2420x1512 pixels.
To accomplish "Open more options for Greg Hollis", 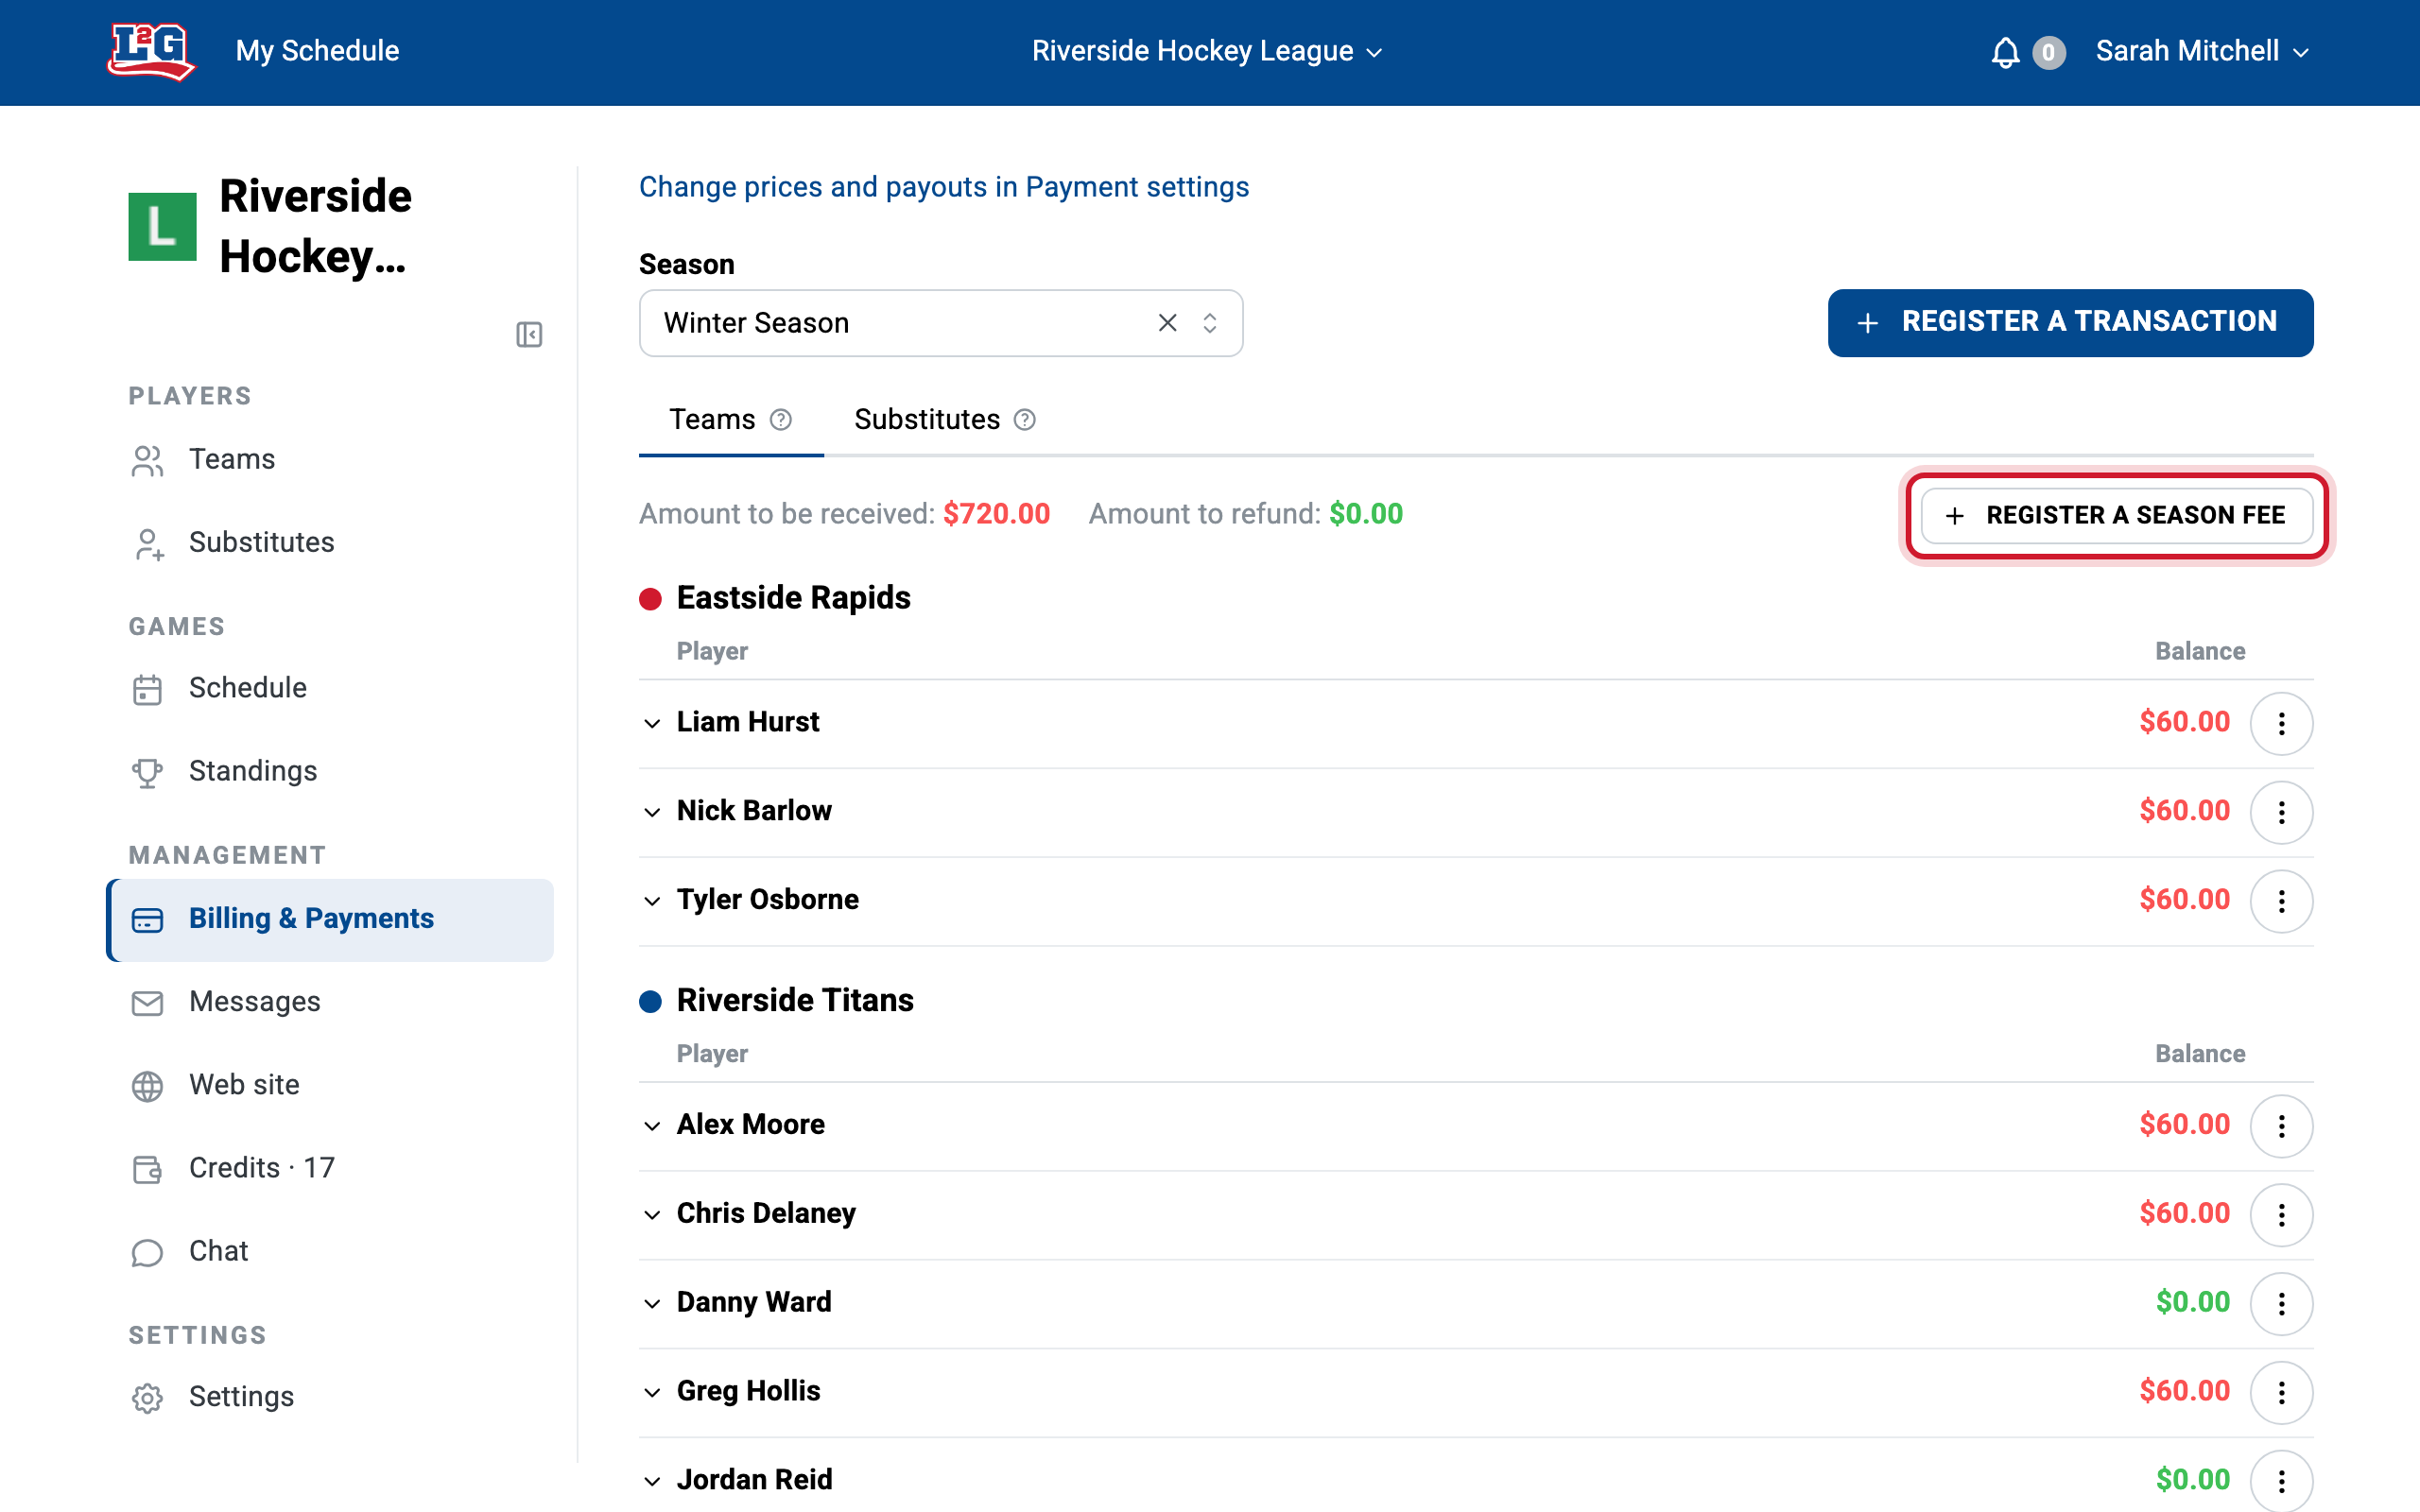I will (2281, 1393).
